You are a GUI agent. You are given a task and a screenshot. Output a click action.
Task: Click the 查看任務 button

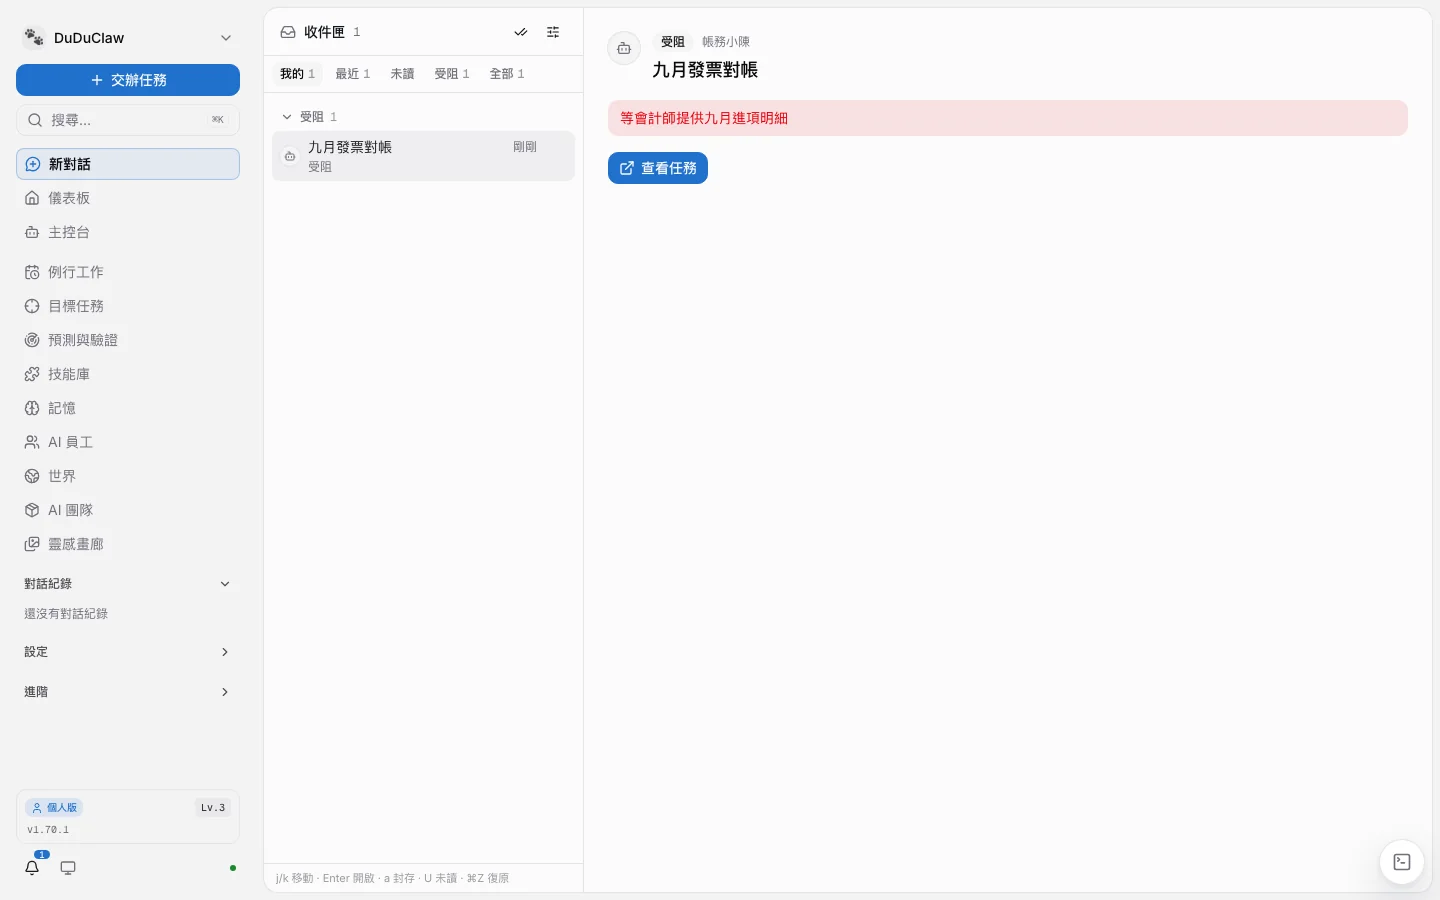pyautogui.click(x=658, y=168)
